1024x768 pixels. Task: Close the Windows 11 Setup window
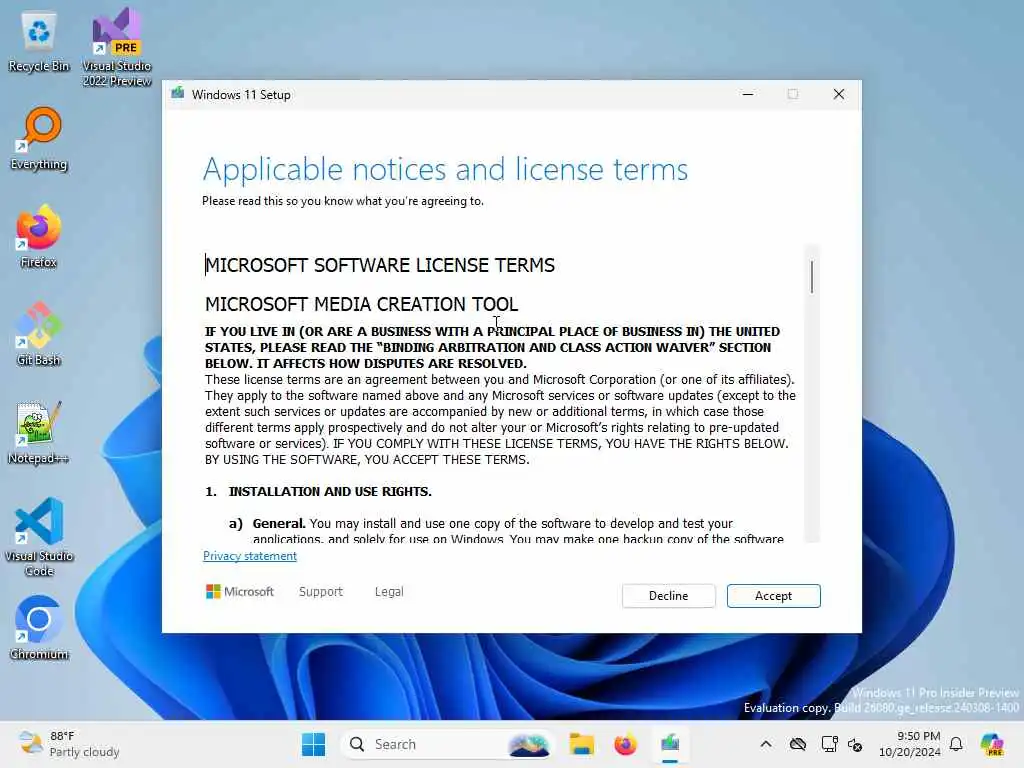(839, 95)
